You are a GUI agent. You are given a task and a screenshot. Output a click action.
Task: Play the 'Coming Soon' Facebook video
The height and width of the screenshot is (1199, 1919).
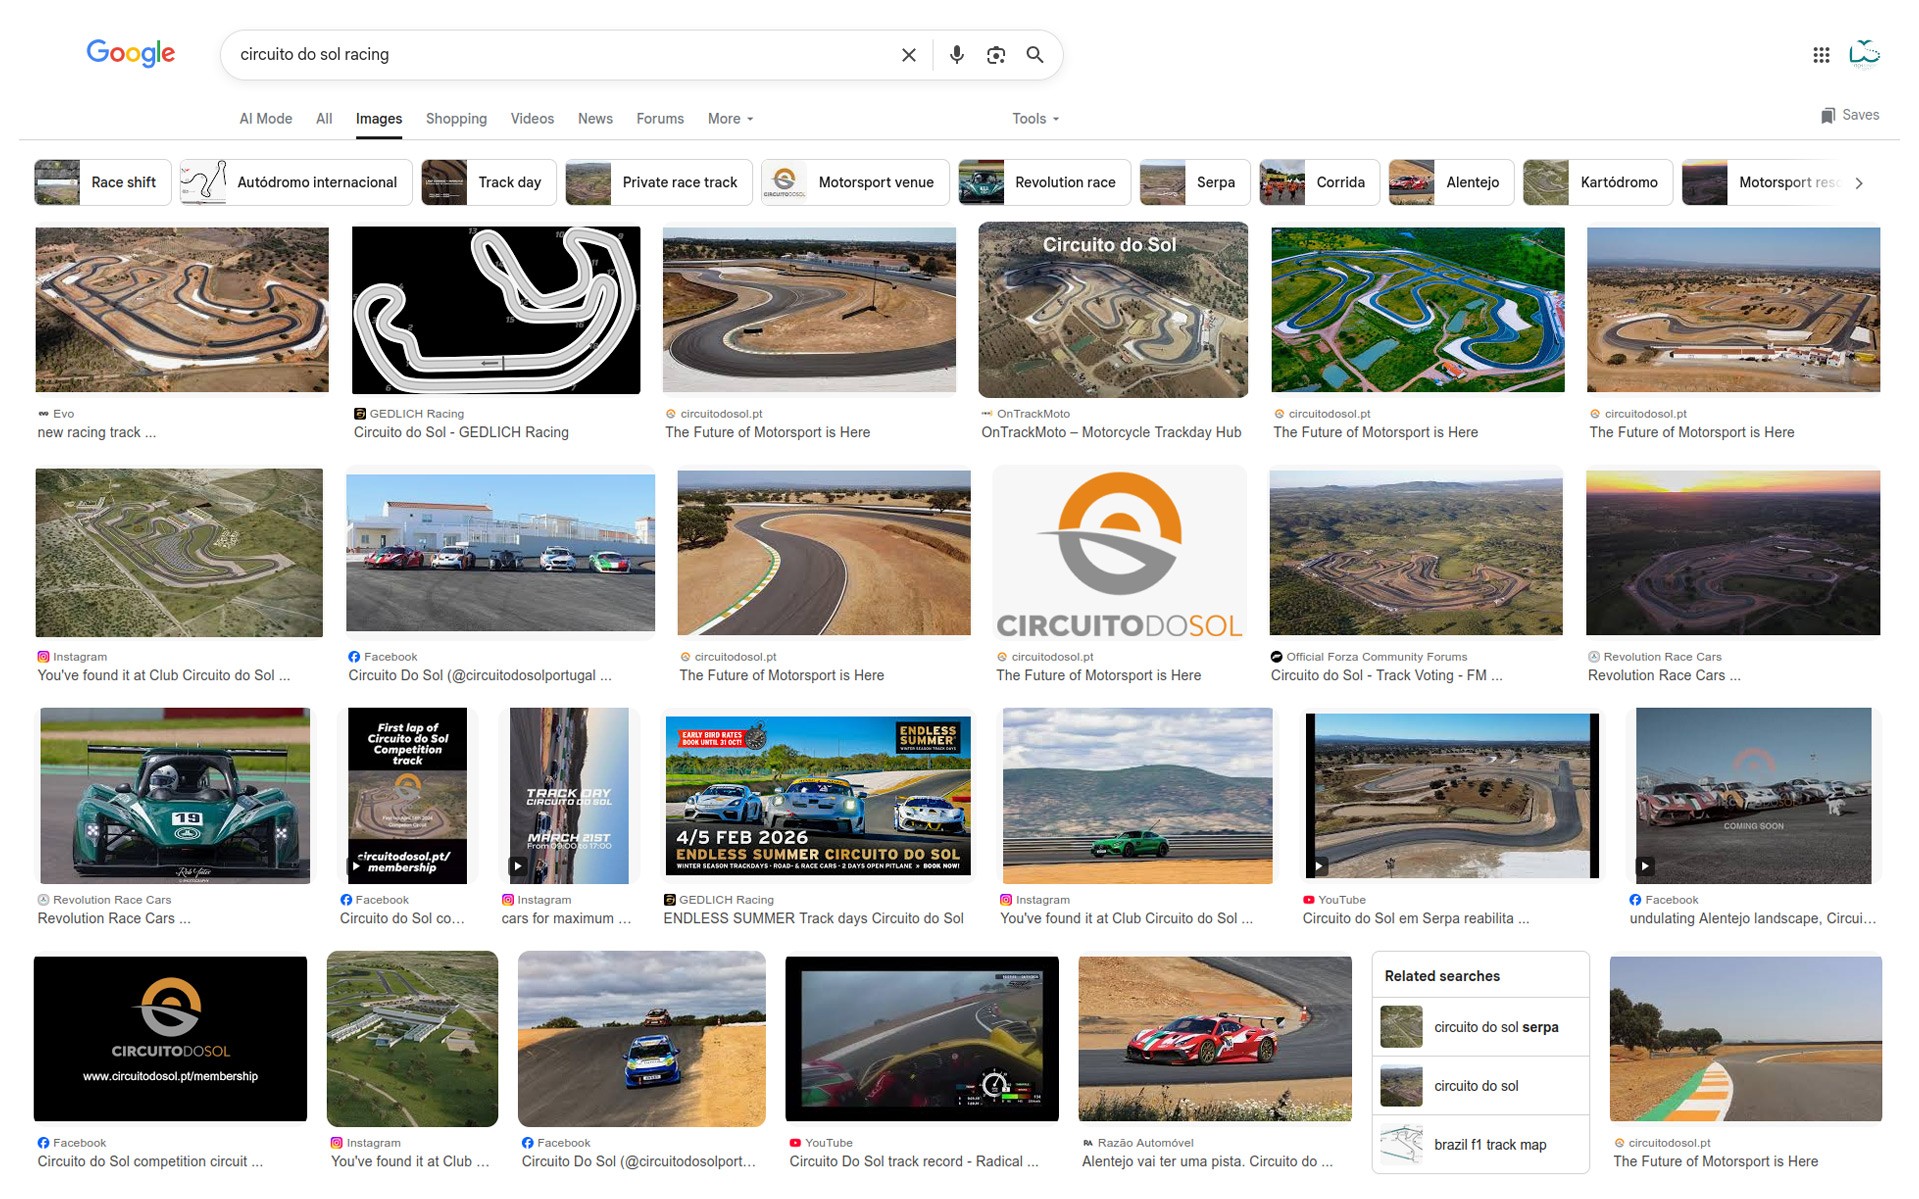click(x=1645, y=866)
